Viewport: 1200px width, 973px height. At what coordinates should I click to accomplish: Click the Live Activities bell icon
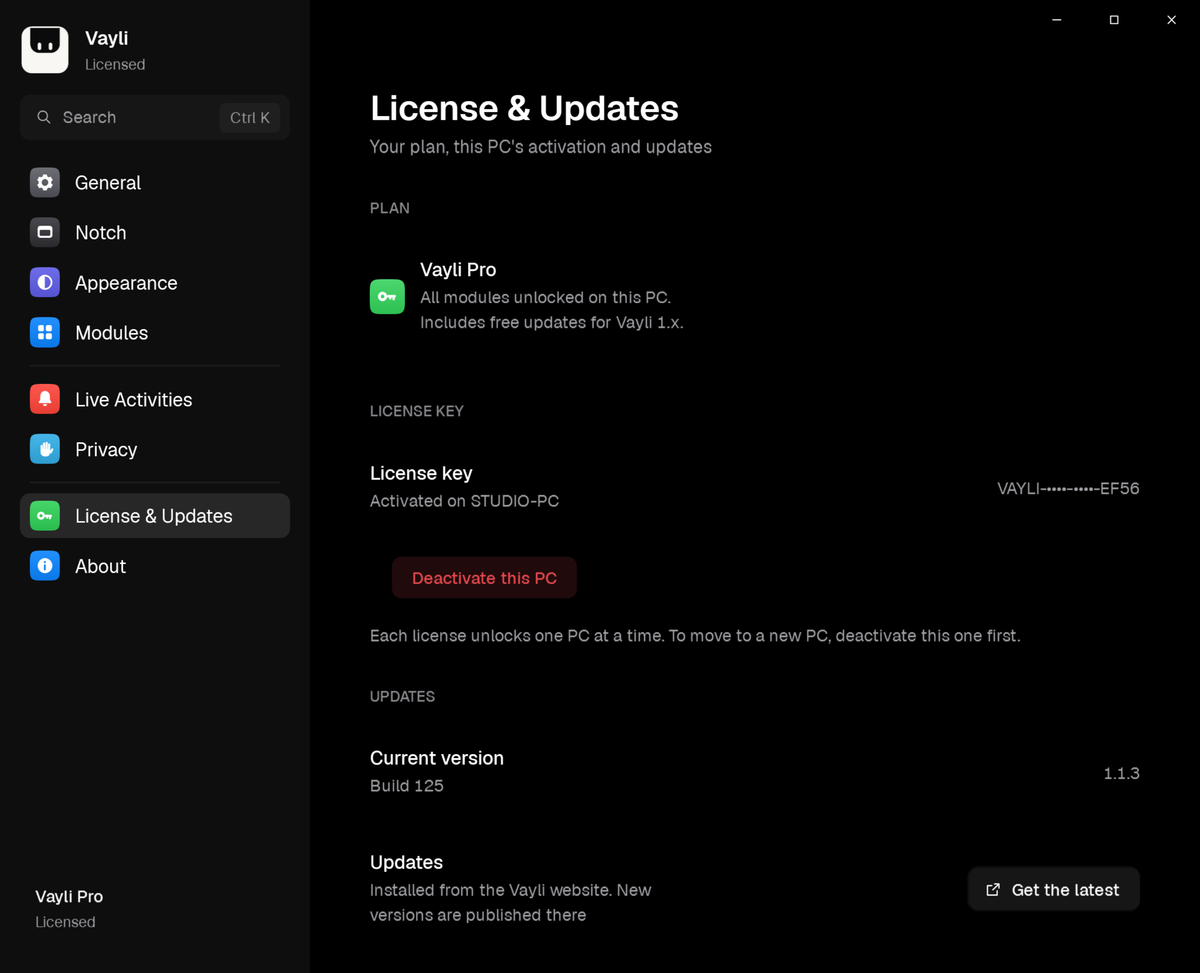tap(45, 399)
